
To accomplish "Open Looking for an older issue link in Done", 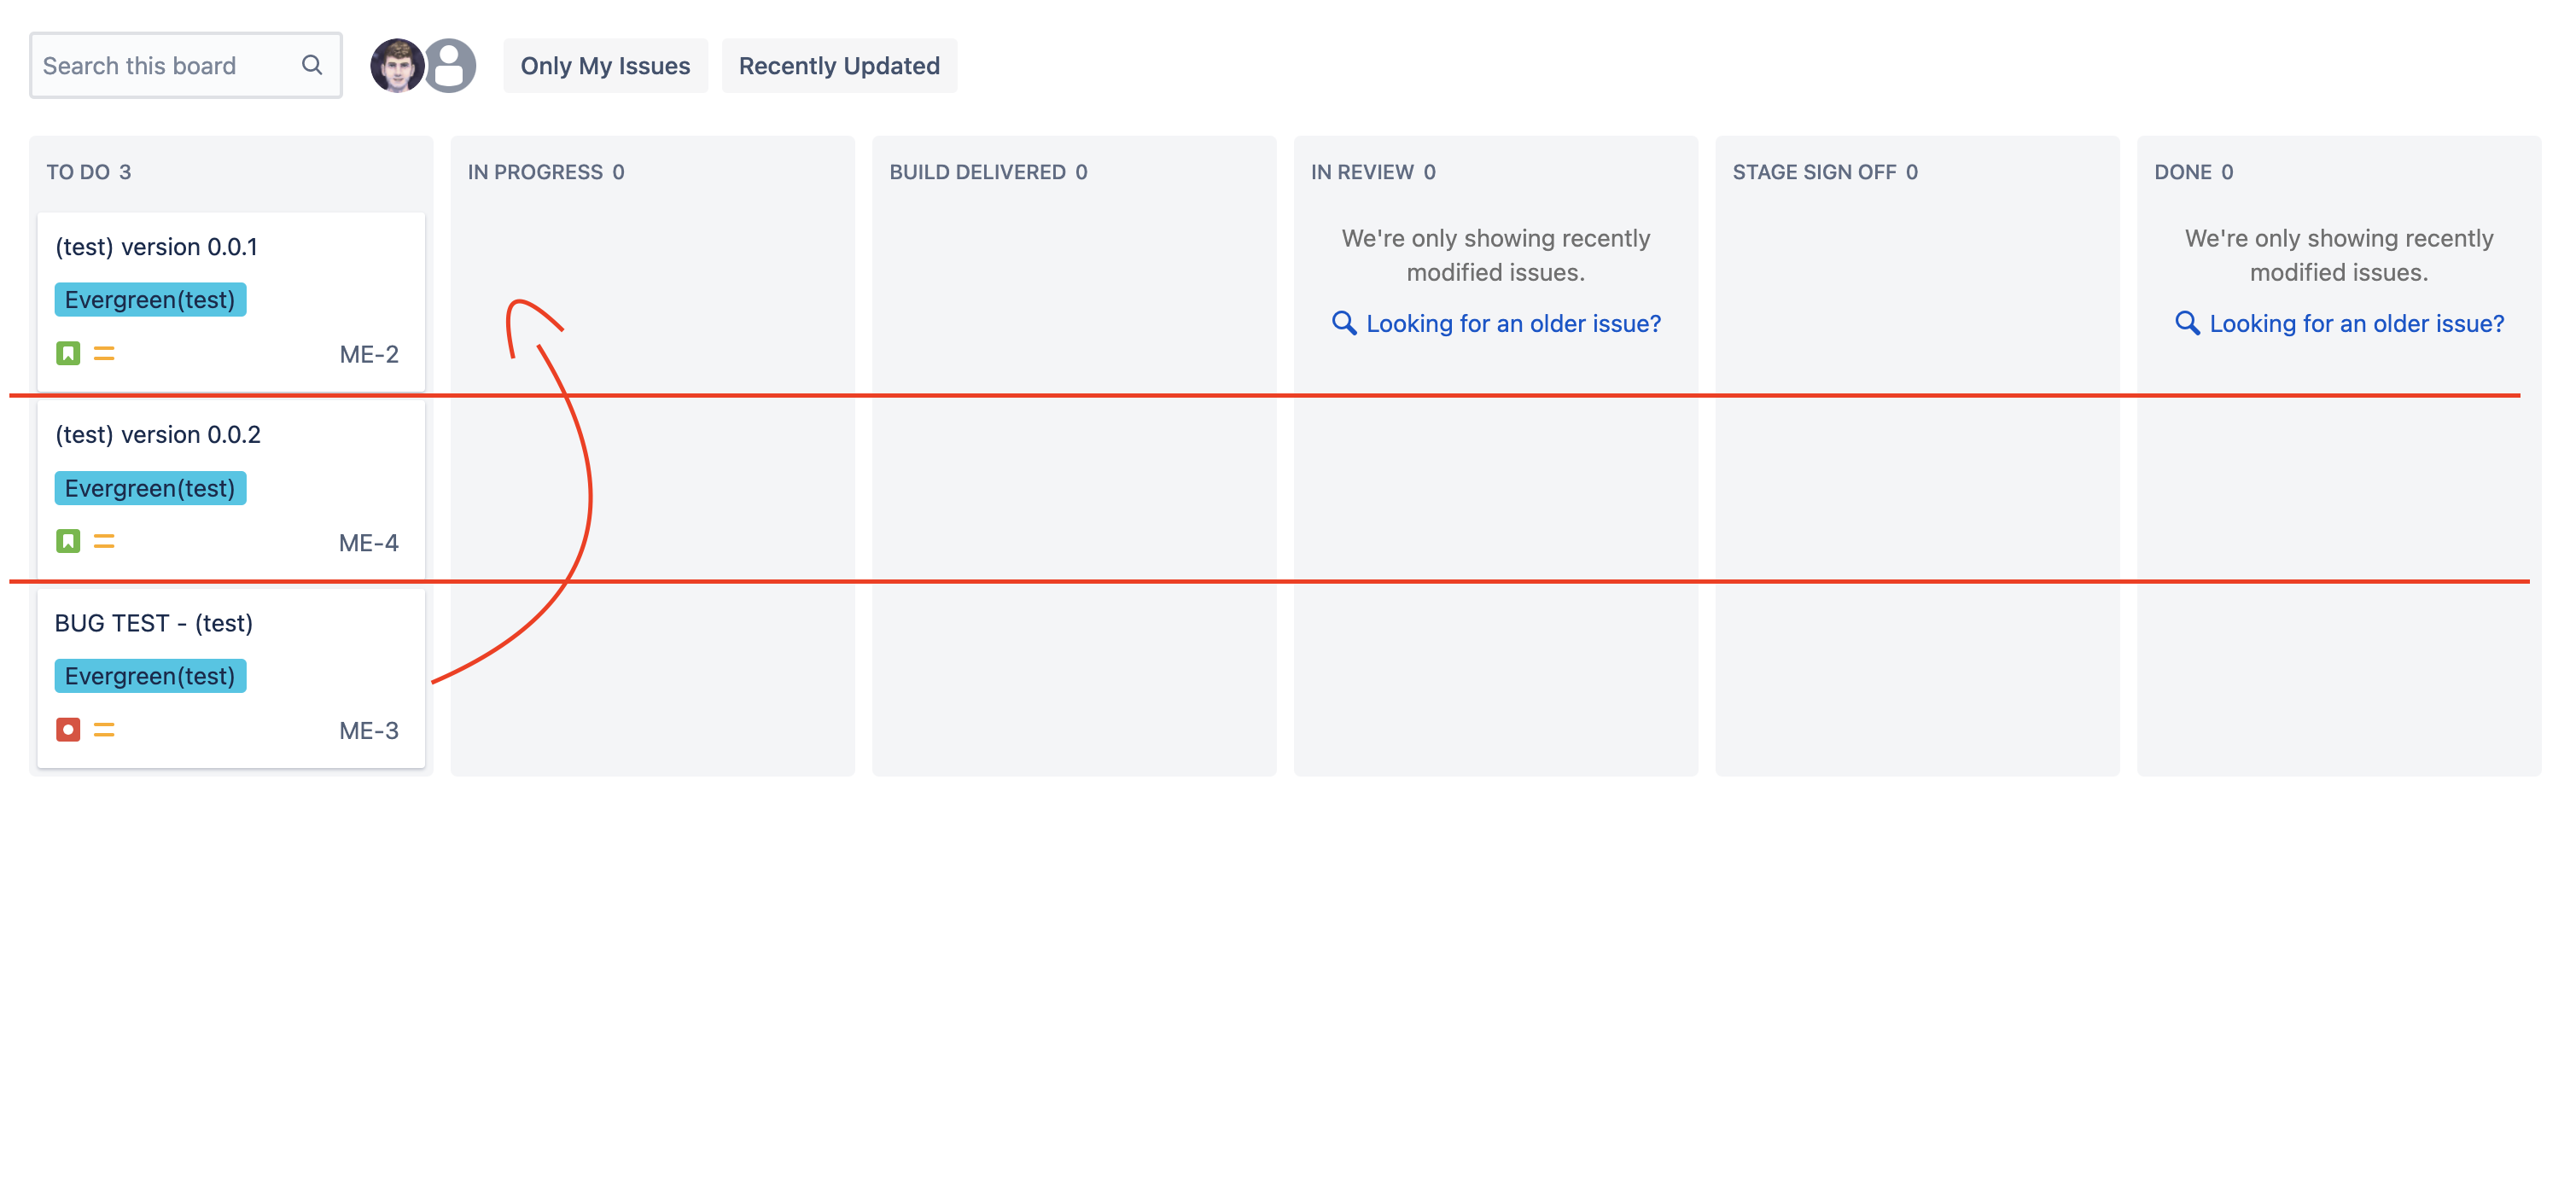I will pos(2356,323).
